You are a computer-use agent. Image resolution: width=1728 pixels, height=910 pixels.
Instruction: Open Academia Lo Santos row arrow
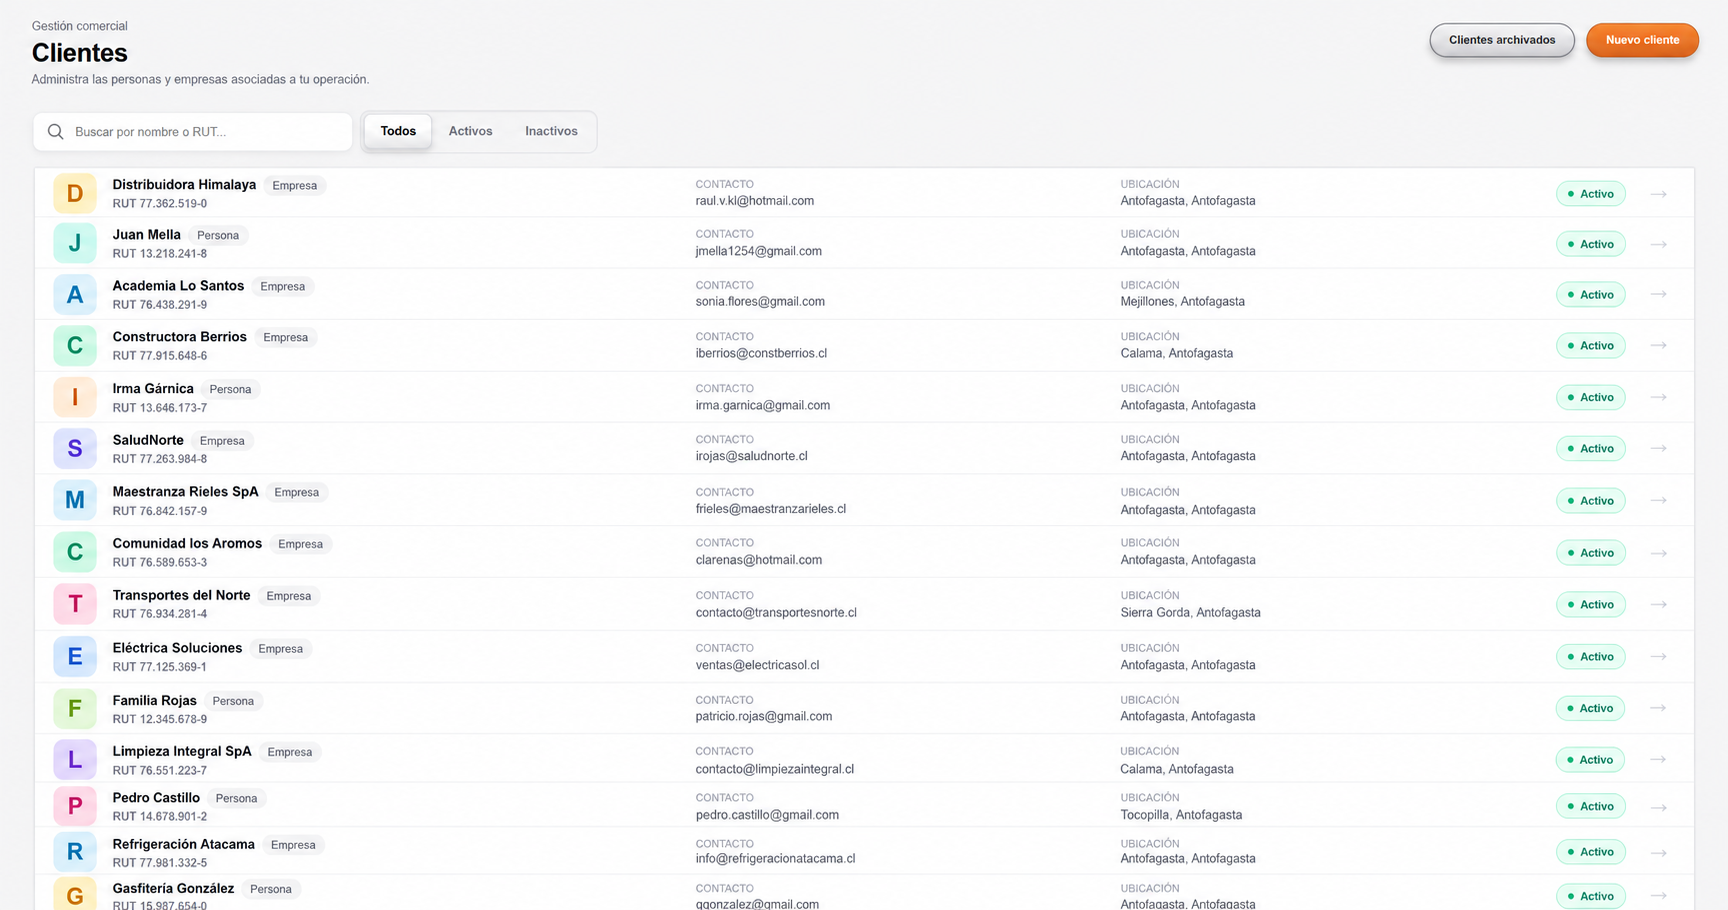[x=1659, y=294]
